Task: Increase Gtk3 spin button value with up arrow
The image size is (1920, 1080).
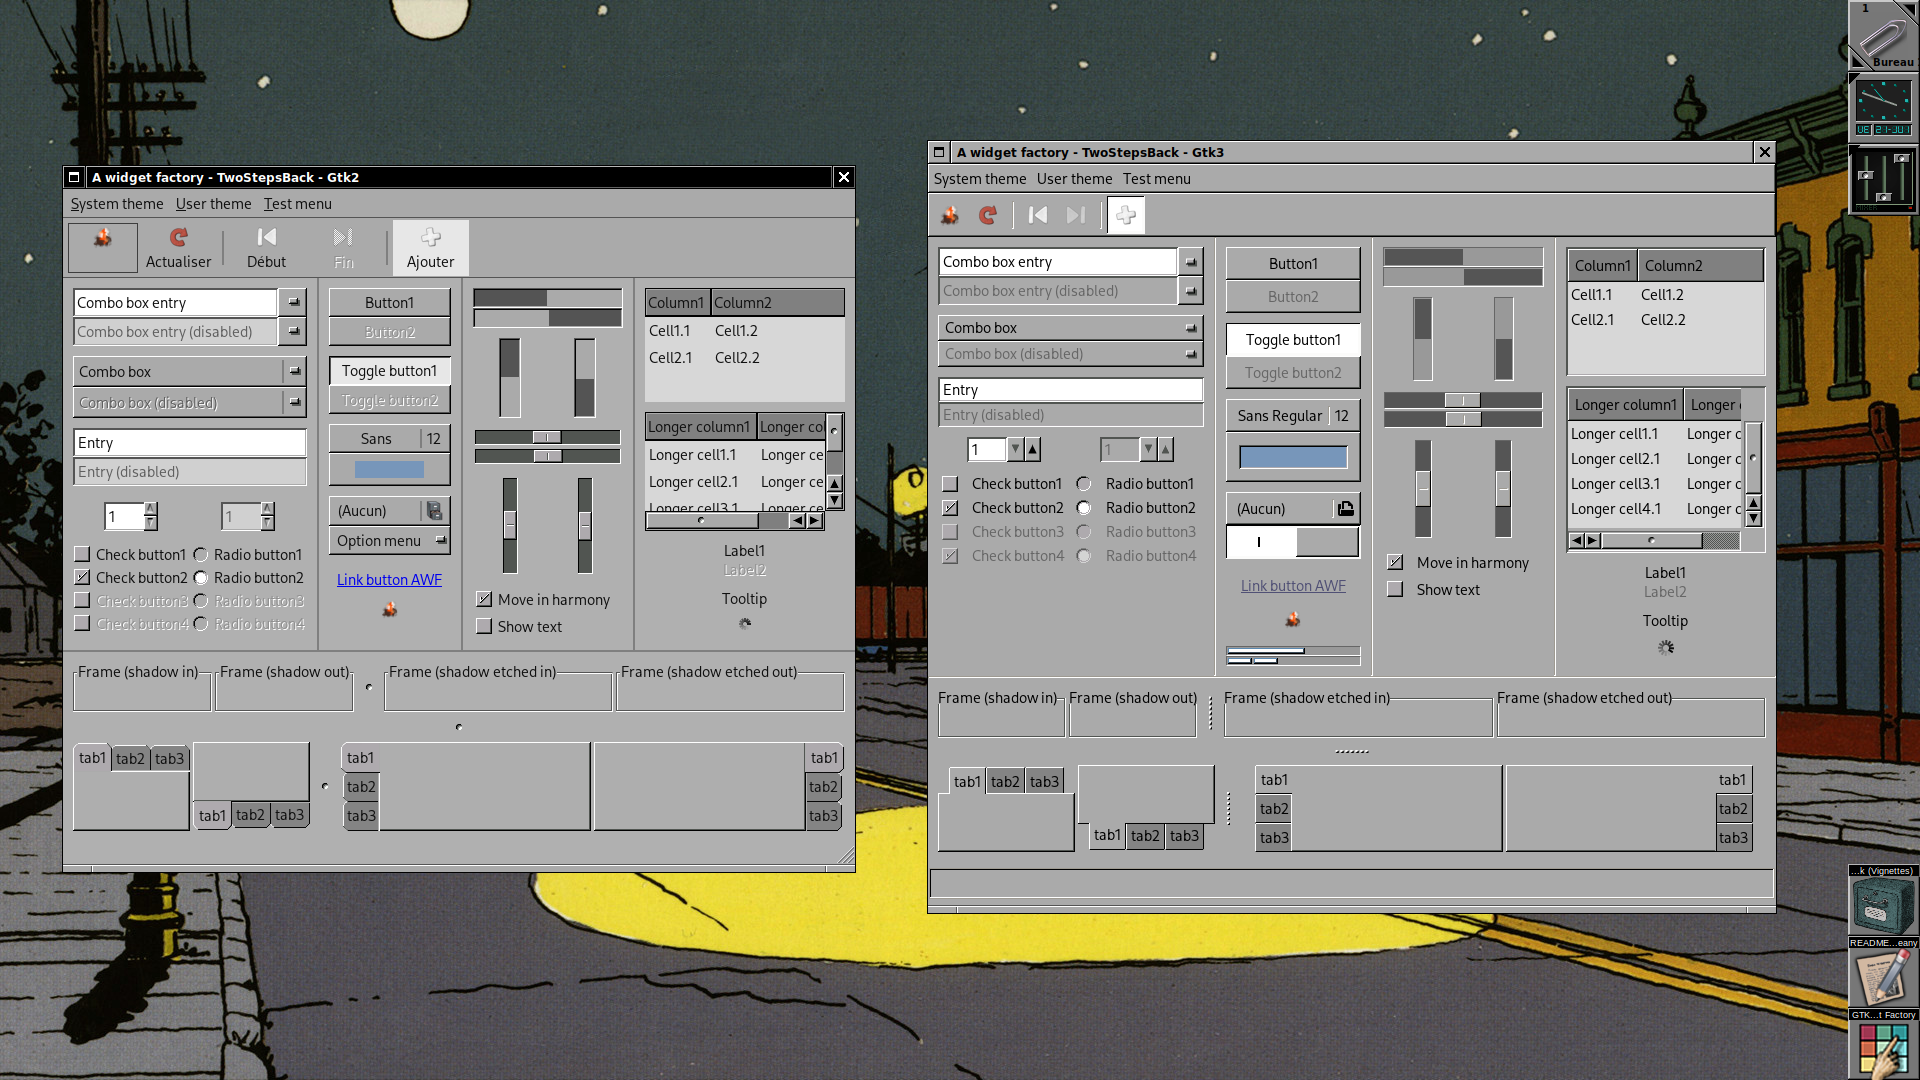Action: click(1033, 450)
